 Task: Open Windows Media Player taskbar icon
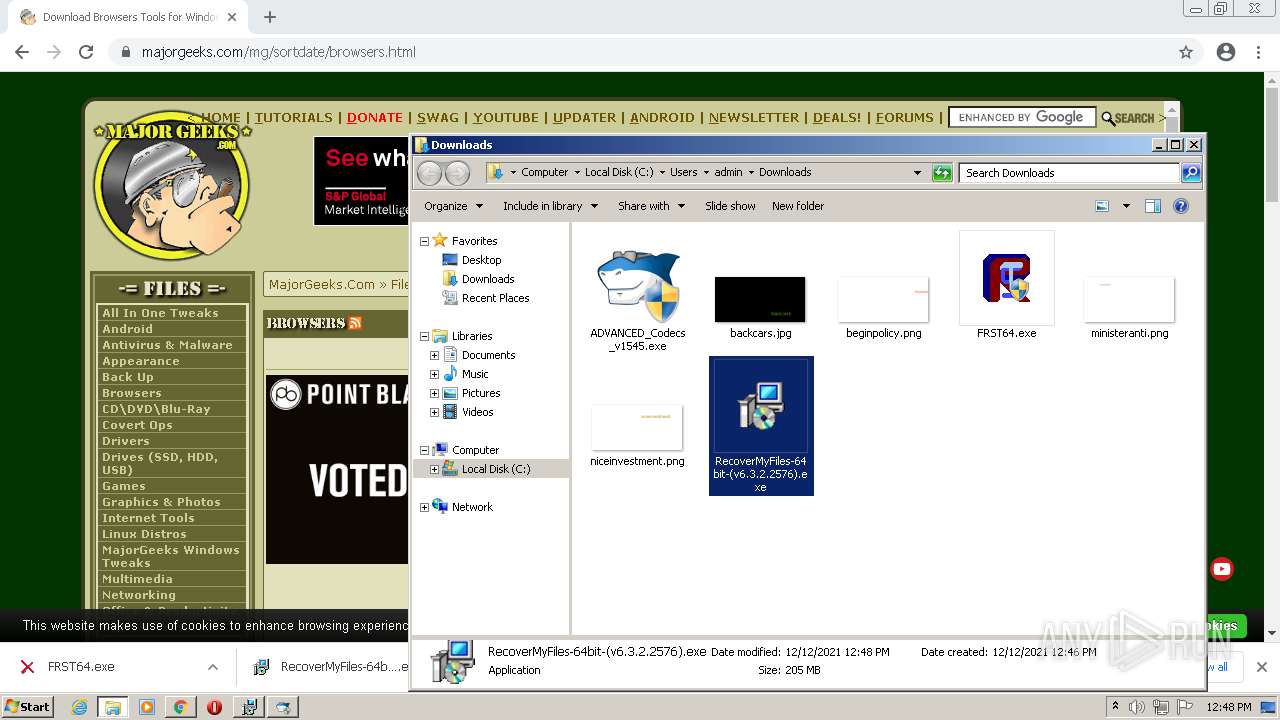pyautogui.click(x=147, y=707)
